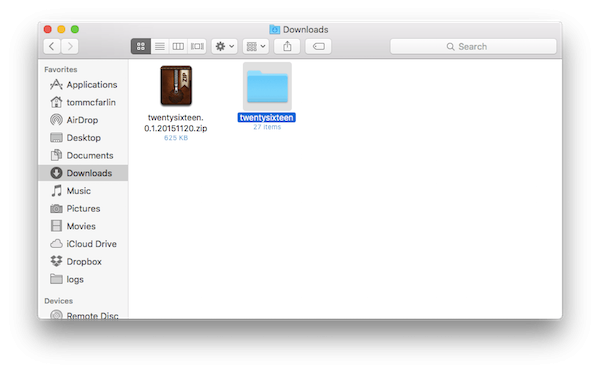Select the twentysixteen folder icon
600x373 pixels.
click(267, 86)
